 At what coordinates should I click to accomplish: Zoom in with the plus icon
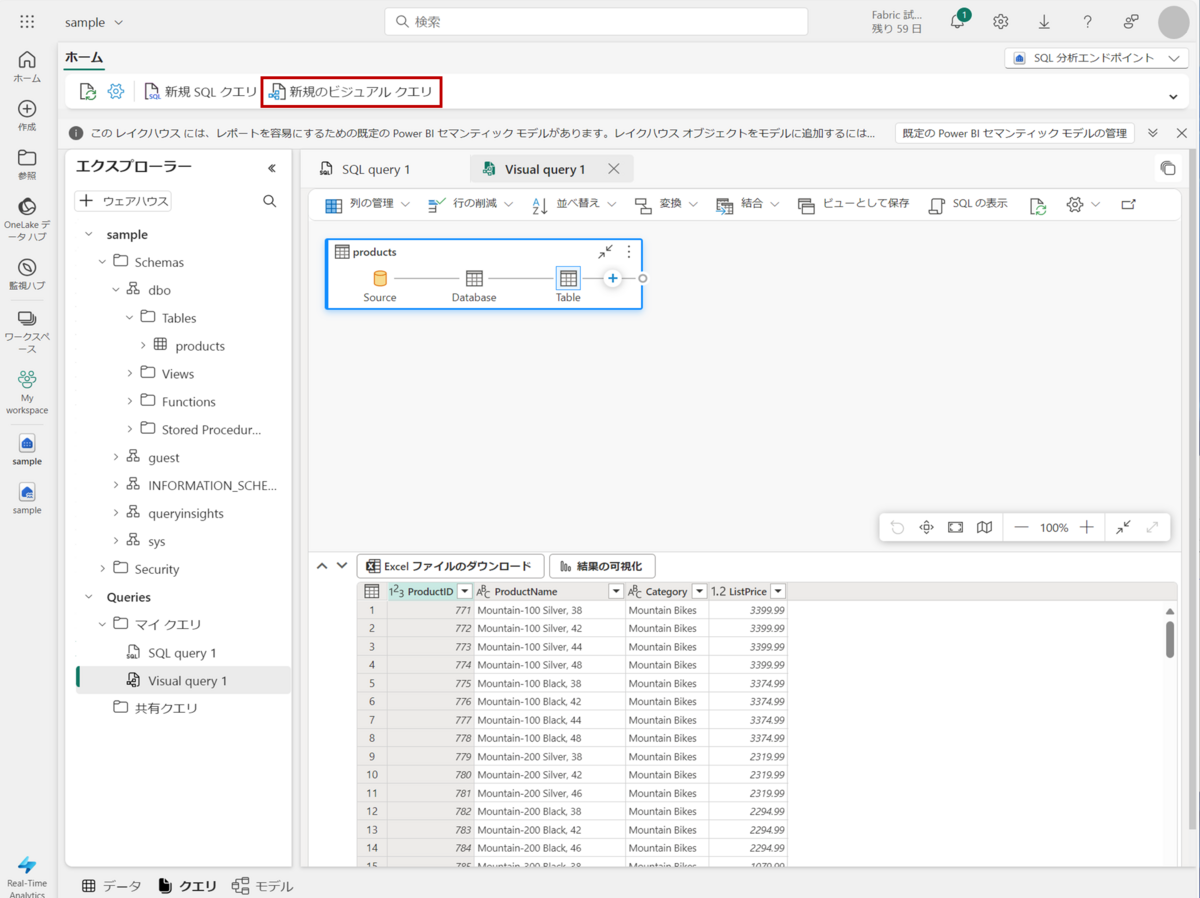(x=1087, y=527)
